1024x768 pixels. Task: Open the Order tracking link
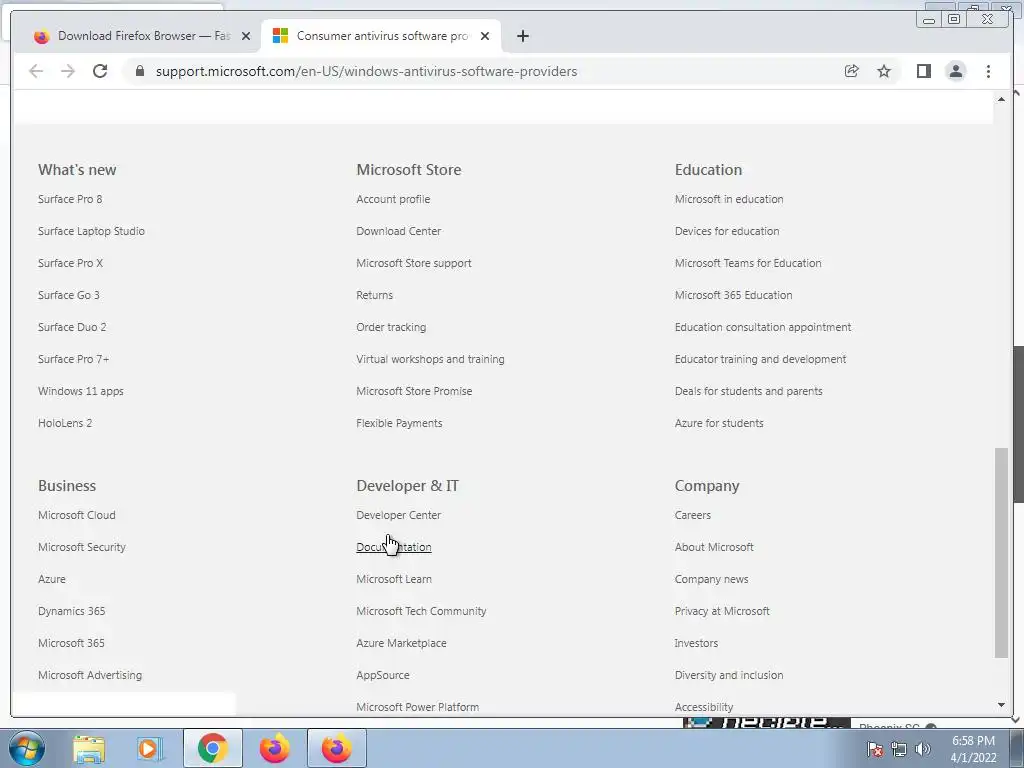coord(391,327)
